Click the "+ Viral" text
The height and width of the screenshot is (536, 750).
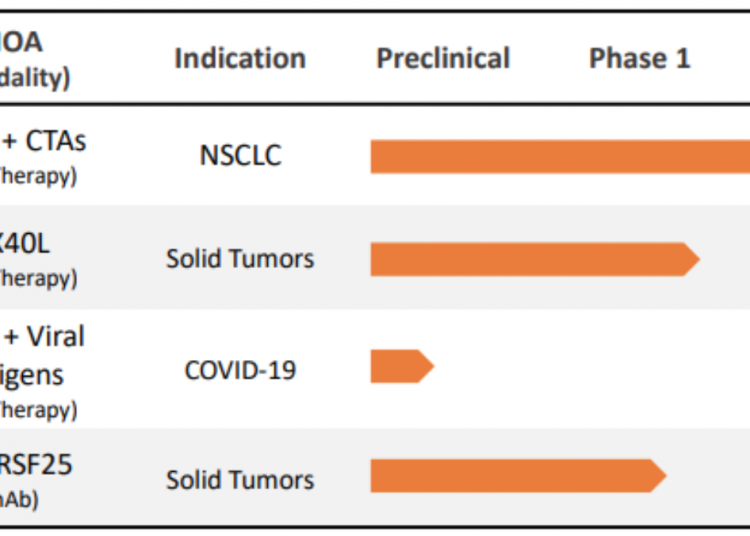point(45,337)
